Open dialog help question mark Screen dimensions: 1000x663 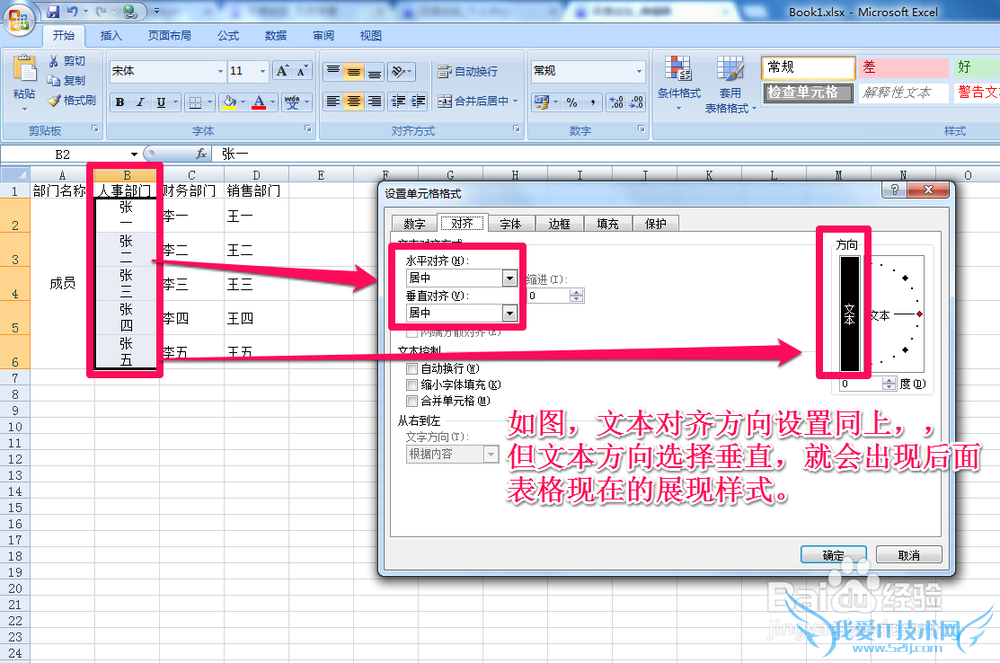coord(894,189)
